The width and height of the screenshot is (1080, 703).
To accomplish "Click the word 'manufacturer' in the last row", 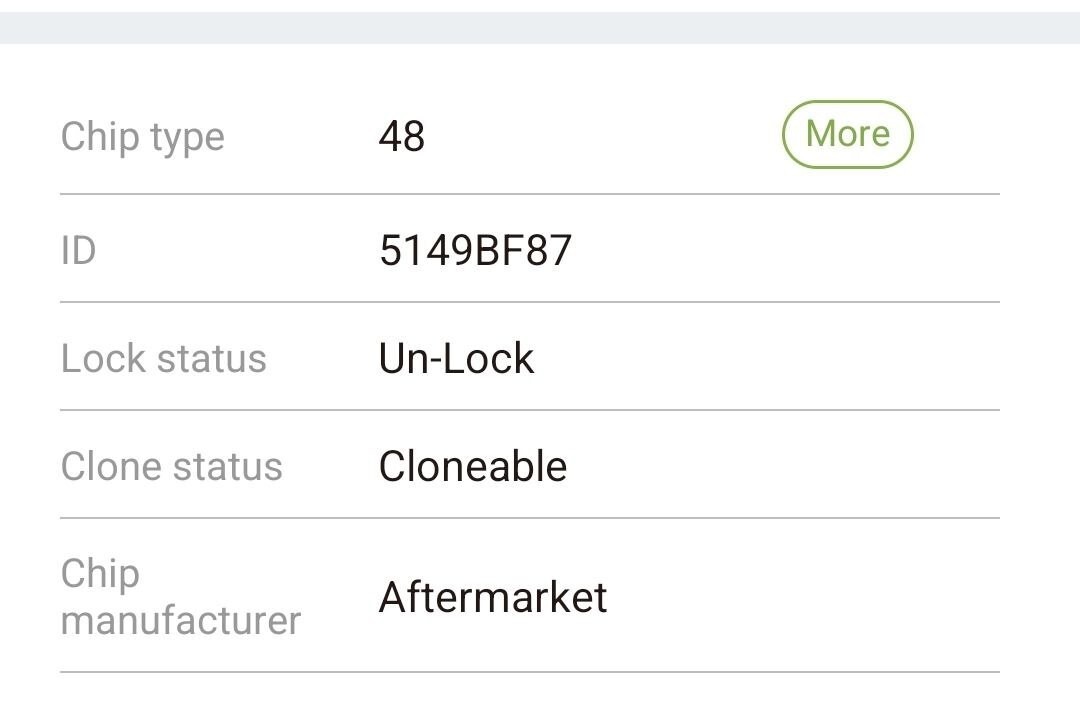I will 180,620.
